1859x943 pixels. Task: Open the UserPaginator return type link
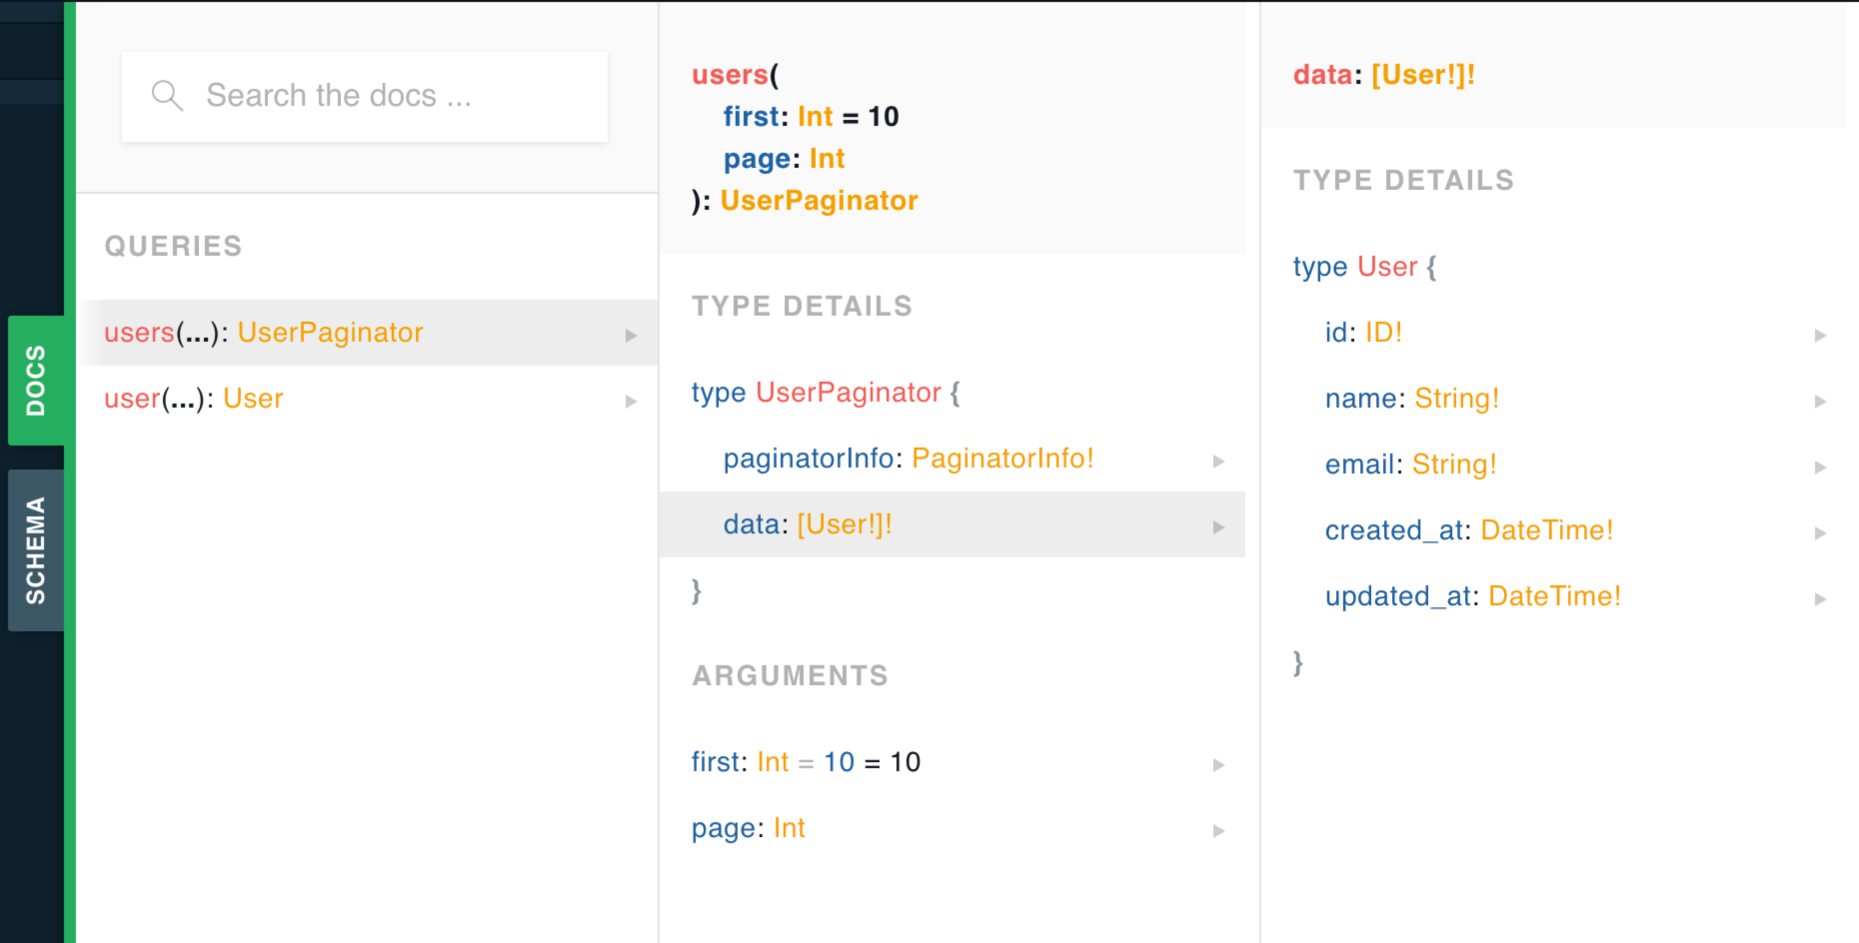(x=819, y=200)
